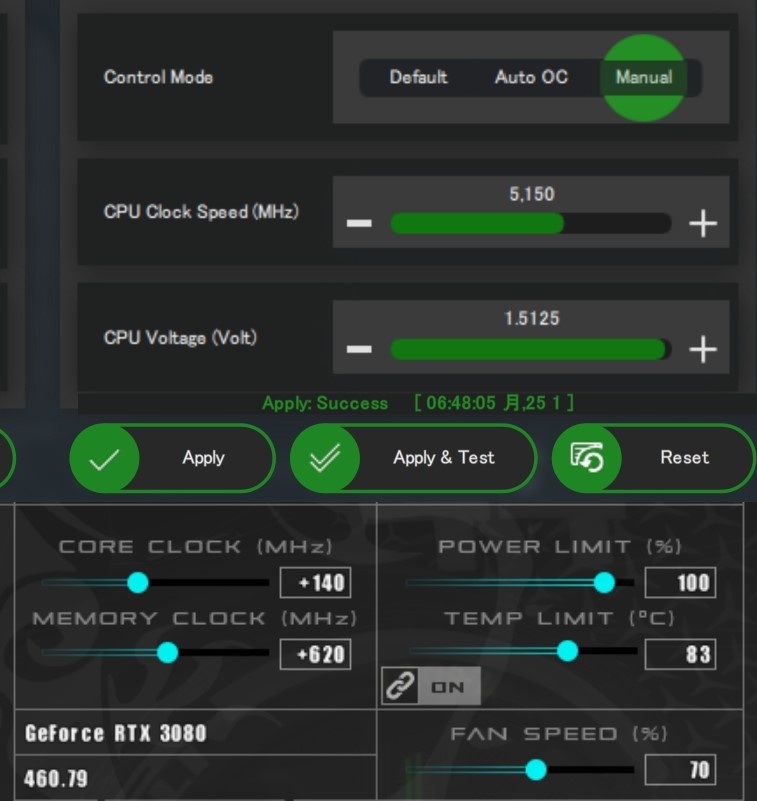757x801 pixels.
Task: Click the Control Mode label
Action: coord(158,77)
